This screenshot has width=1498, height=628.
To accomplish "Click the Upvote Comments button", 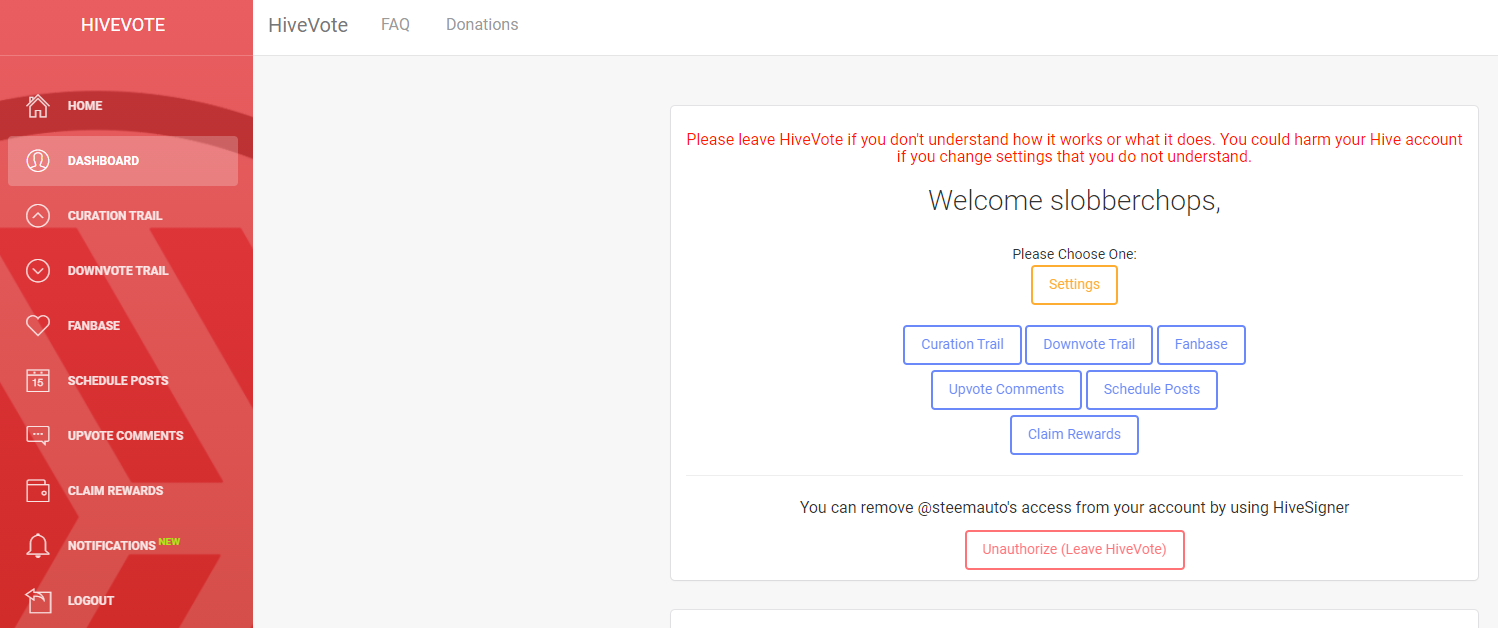I will tap(1006, 390).
